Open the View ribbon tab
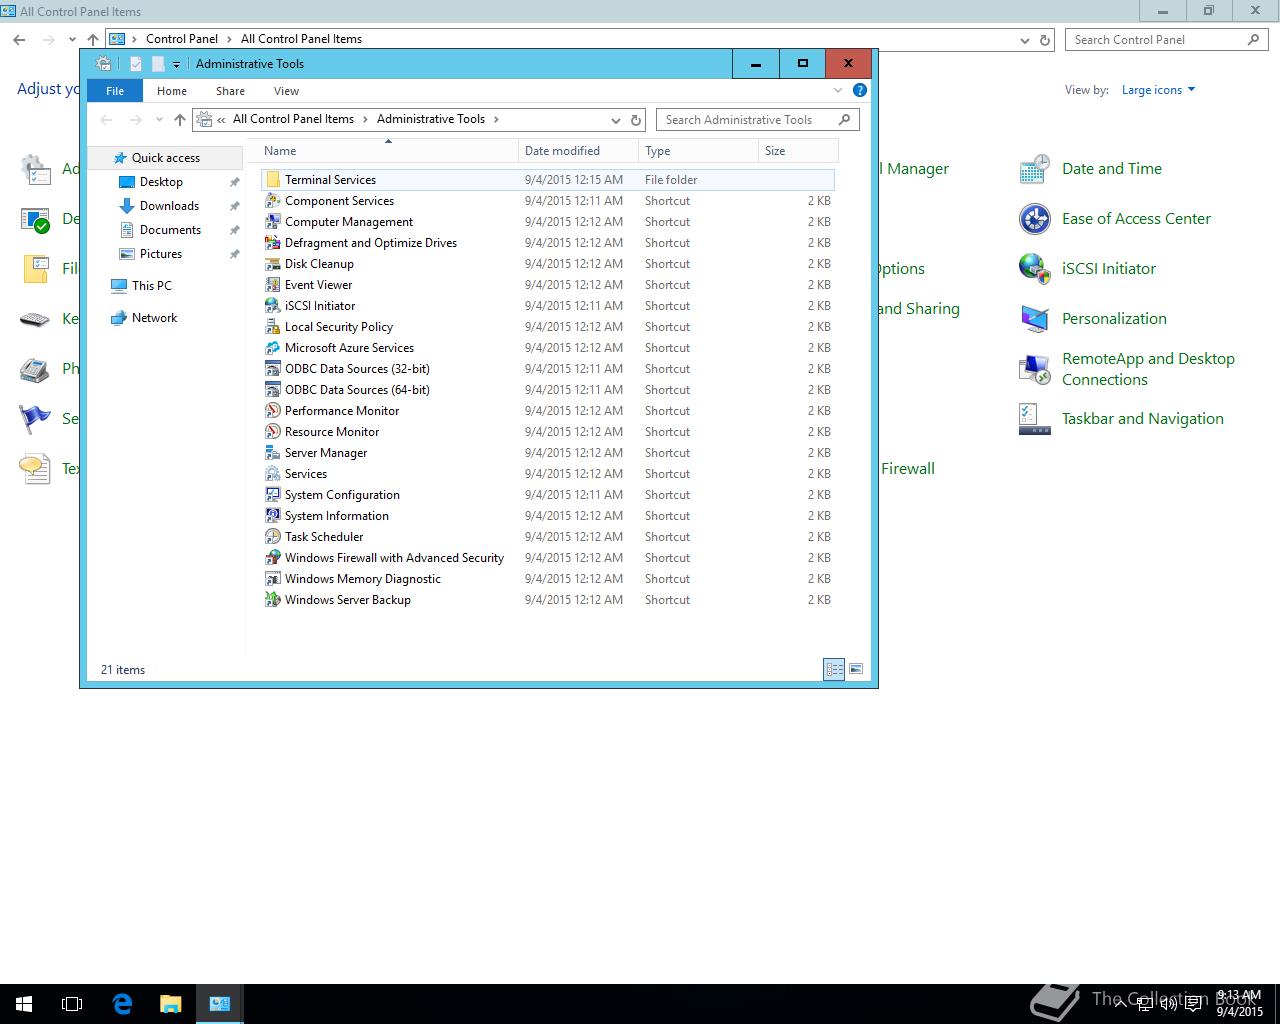The image size is (1280, 1024). click(x=286, y=91)
